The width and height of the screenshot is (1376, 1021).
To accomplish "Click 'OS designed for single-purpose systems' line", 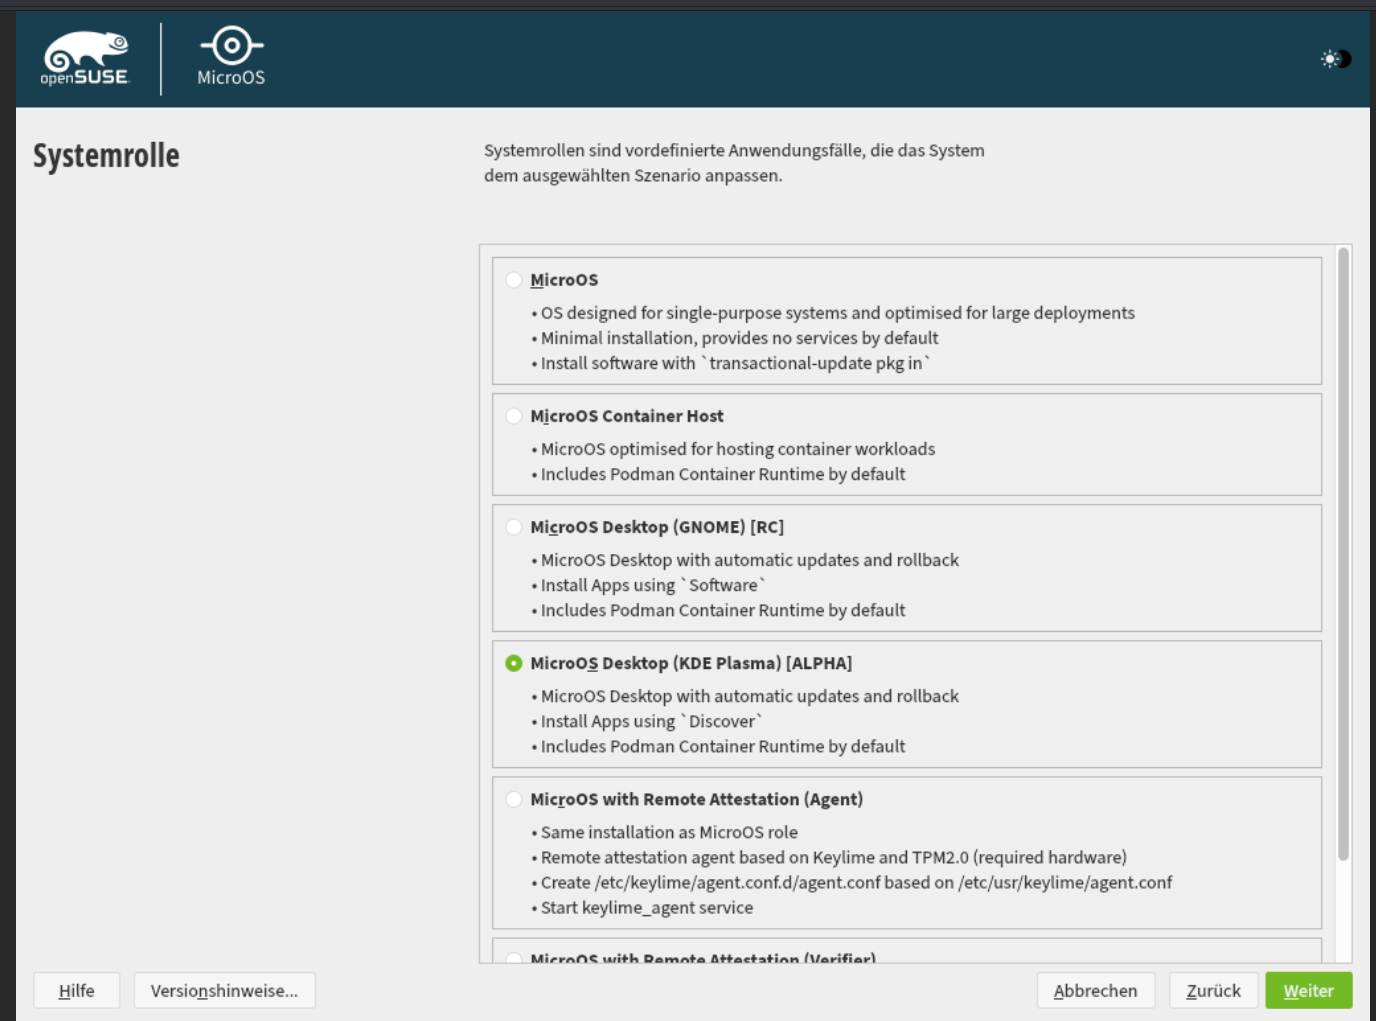I will point(838,313).
